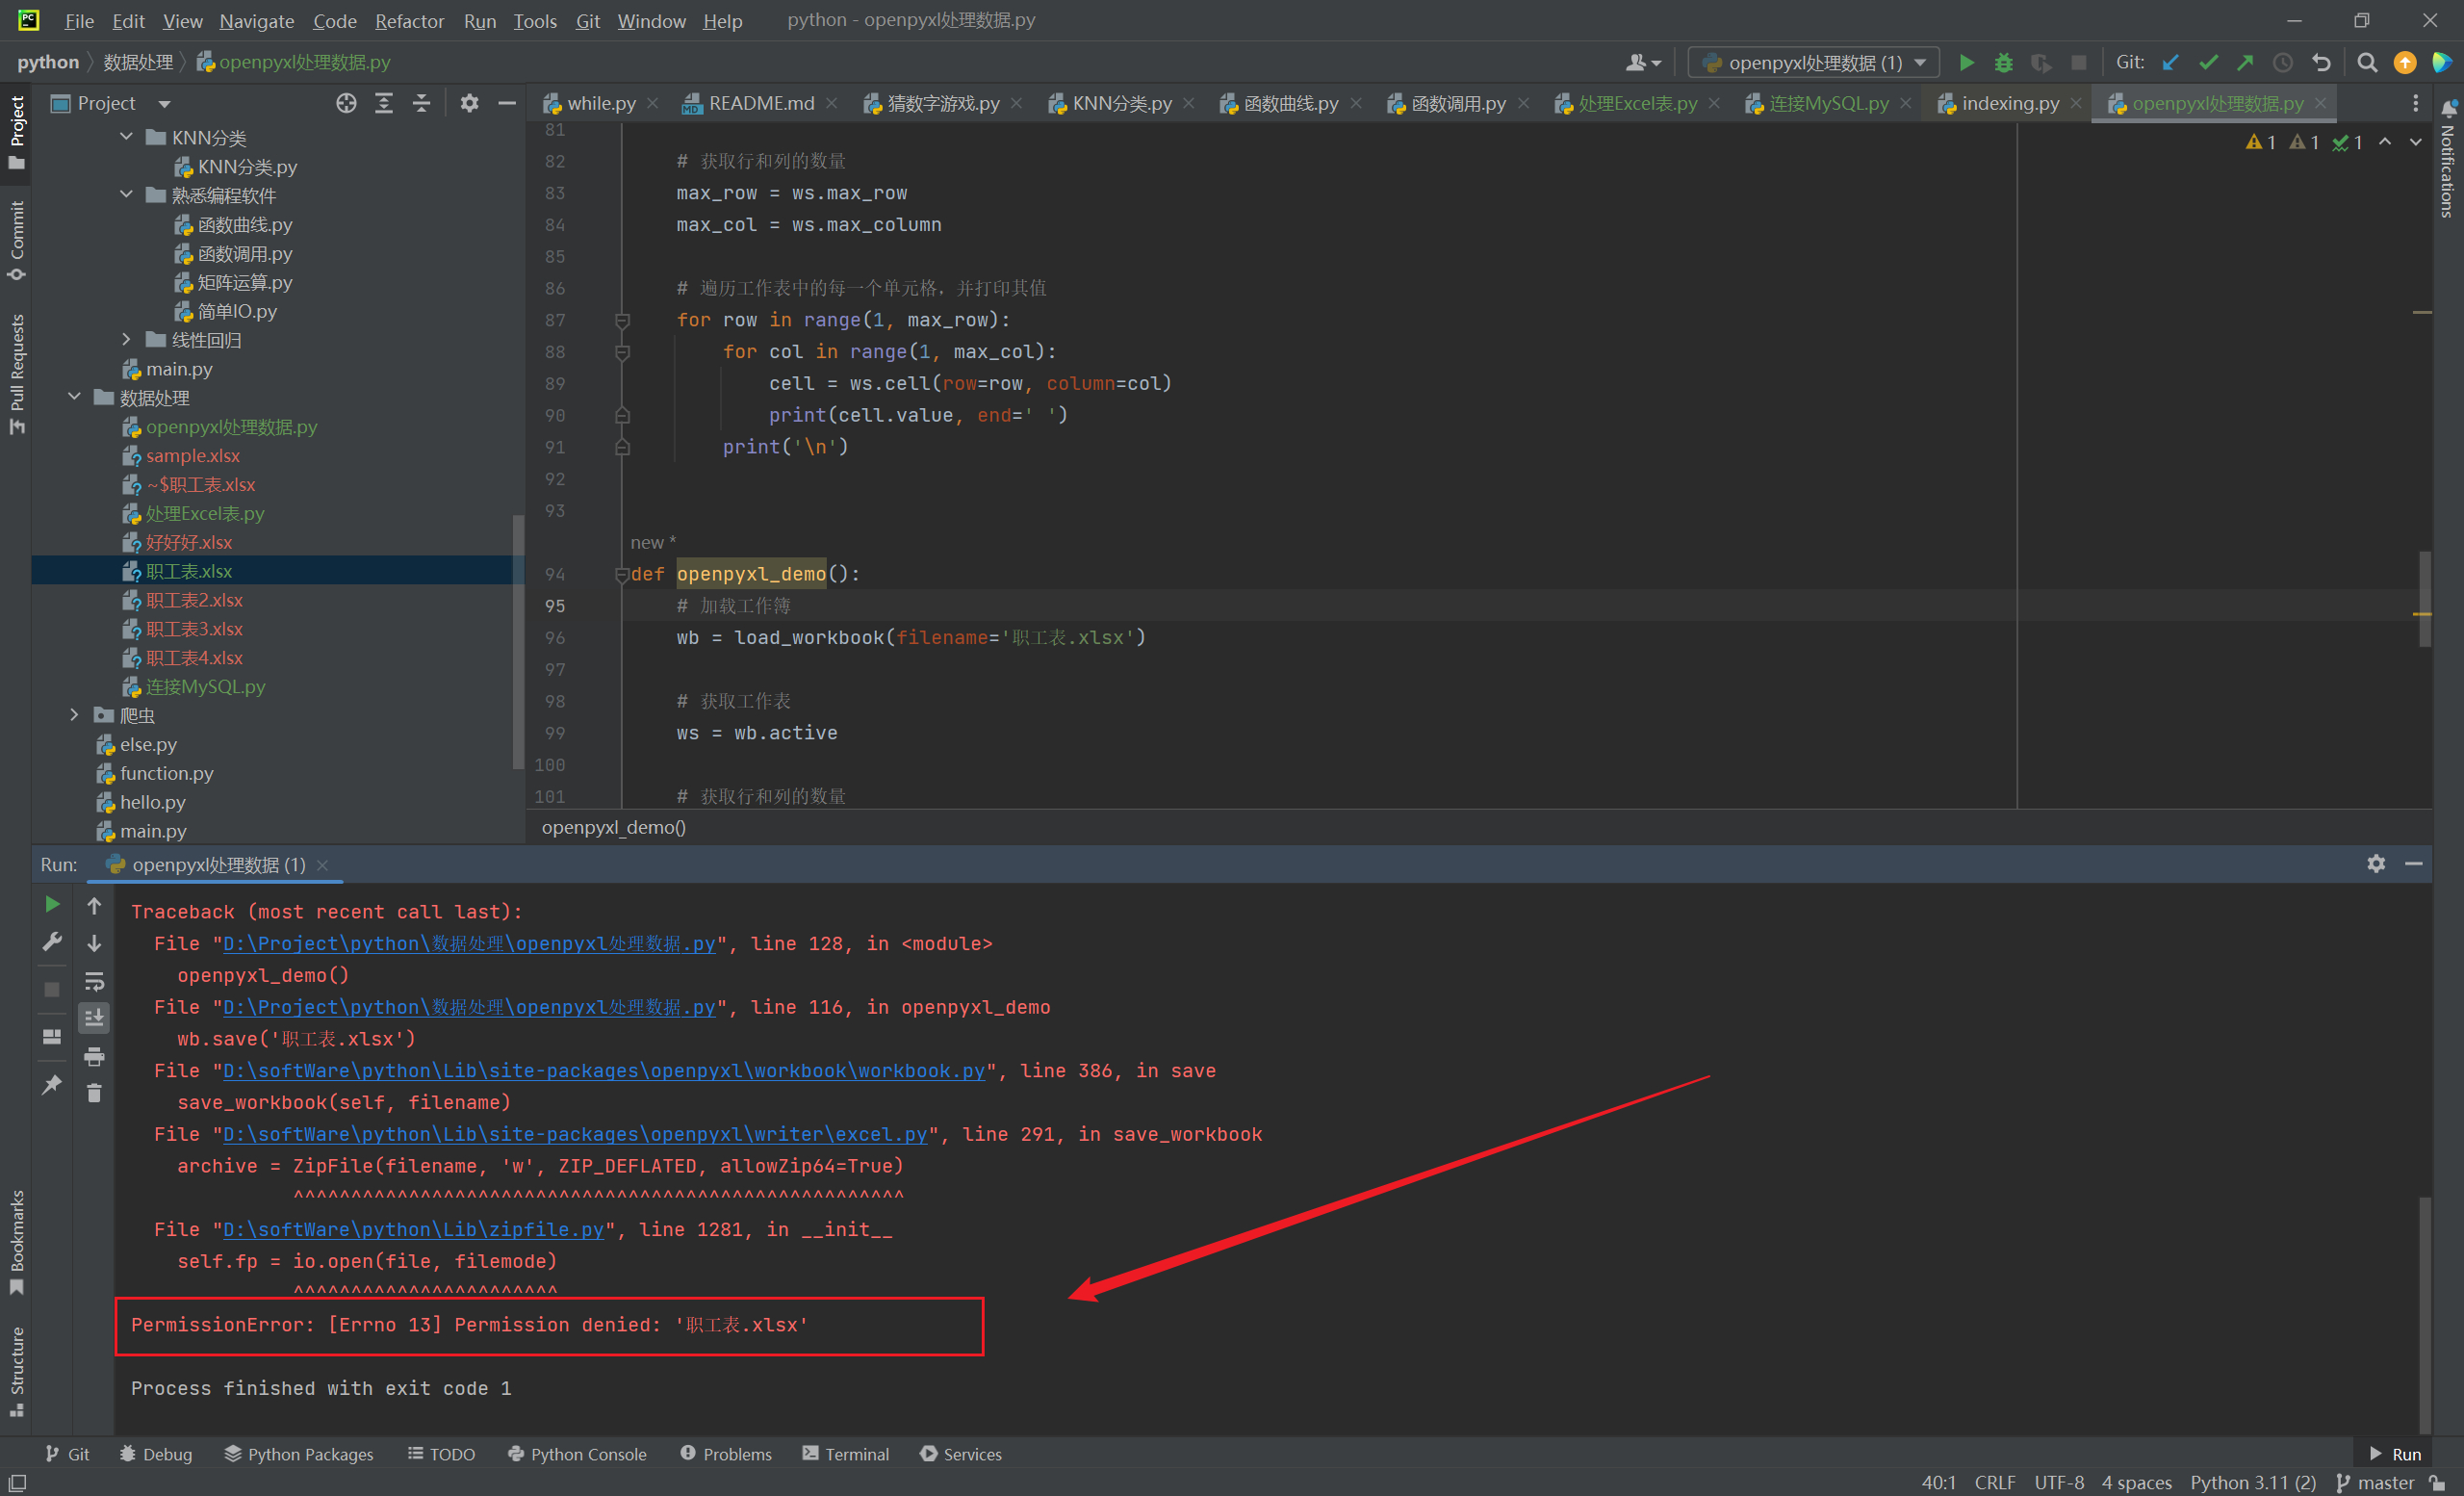Toggle the Bookmarks side panel
Image resolution: width=2464 pixels, height=1496 pixels.
click(16, 1243)
